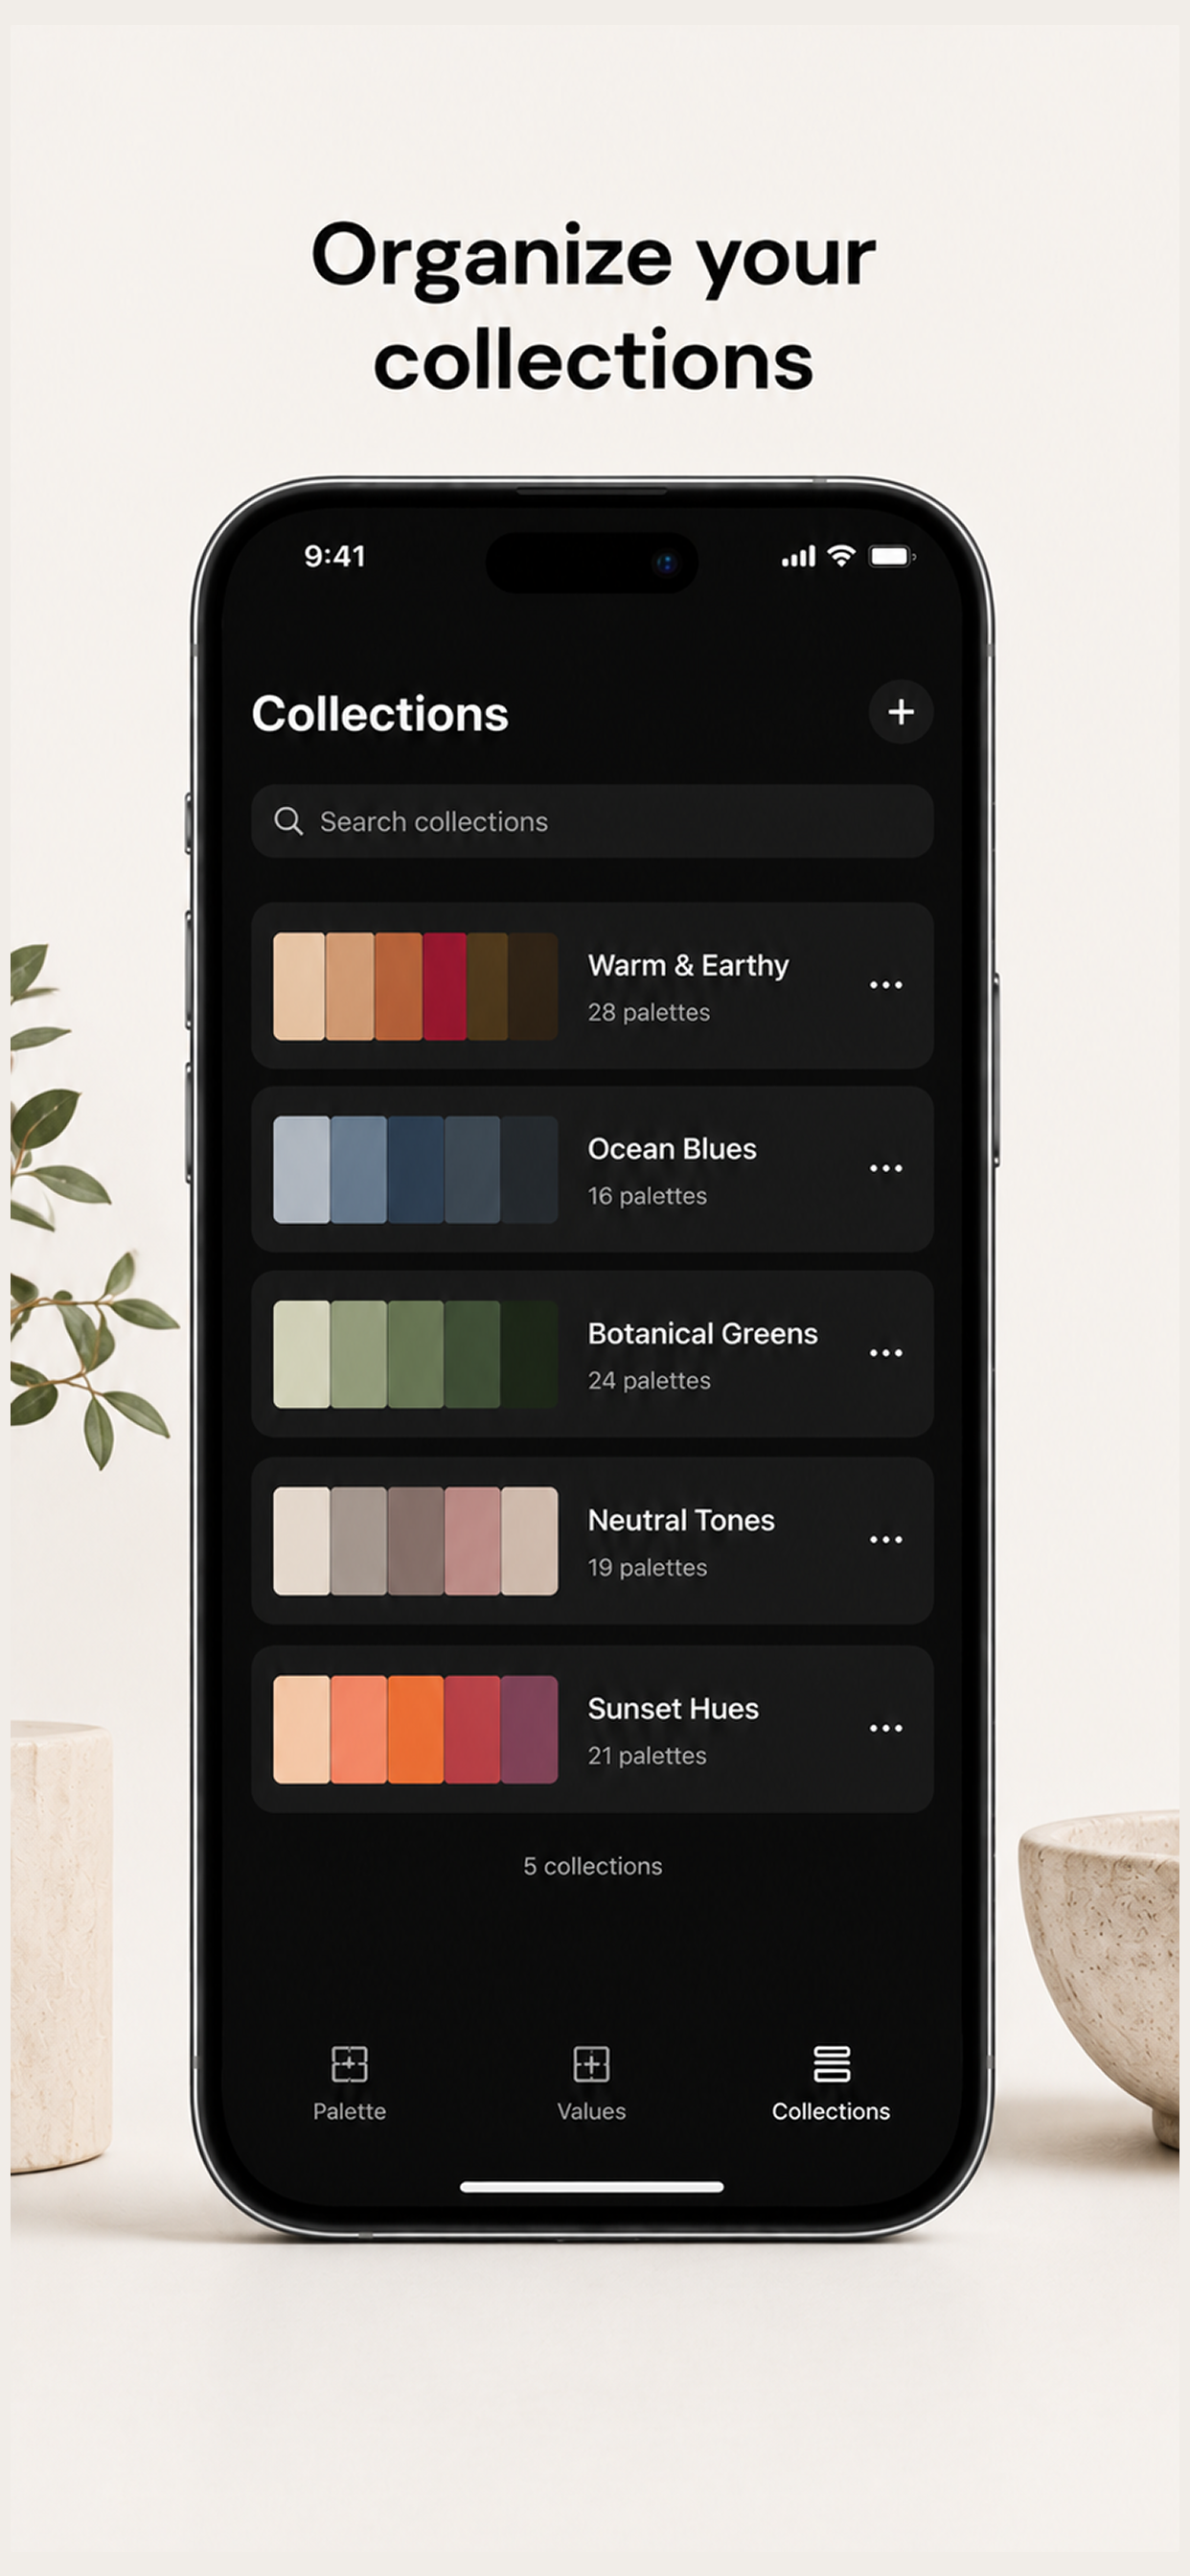
Task: Switch to the Palette tab
Action: 349,2083
